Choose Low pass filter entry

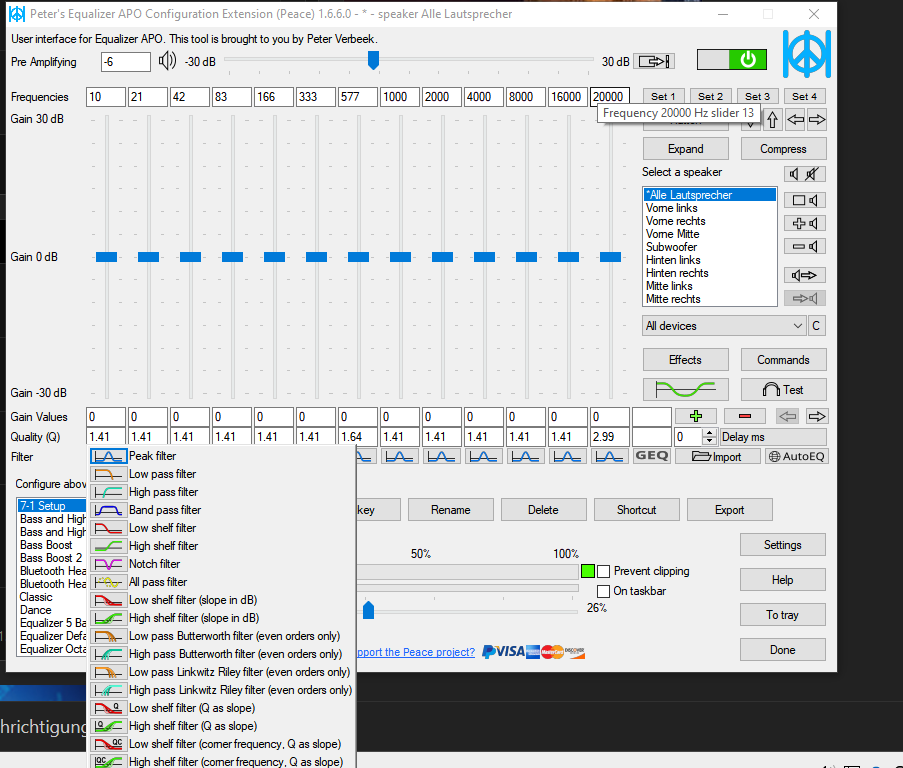(x=222, y=474)
